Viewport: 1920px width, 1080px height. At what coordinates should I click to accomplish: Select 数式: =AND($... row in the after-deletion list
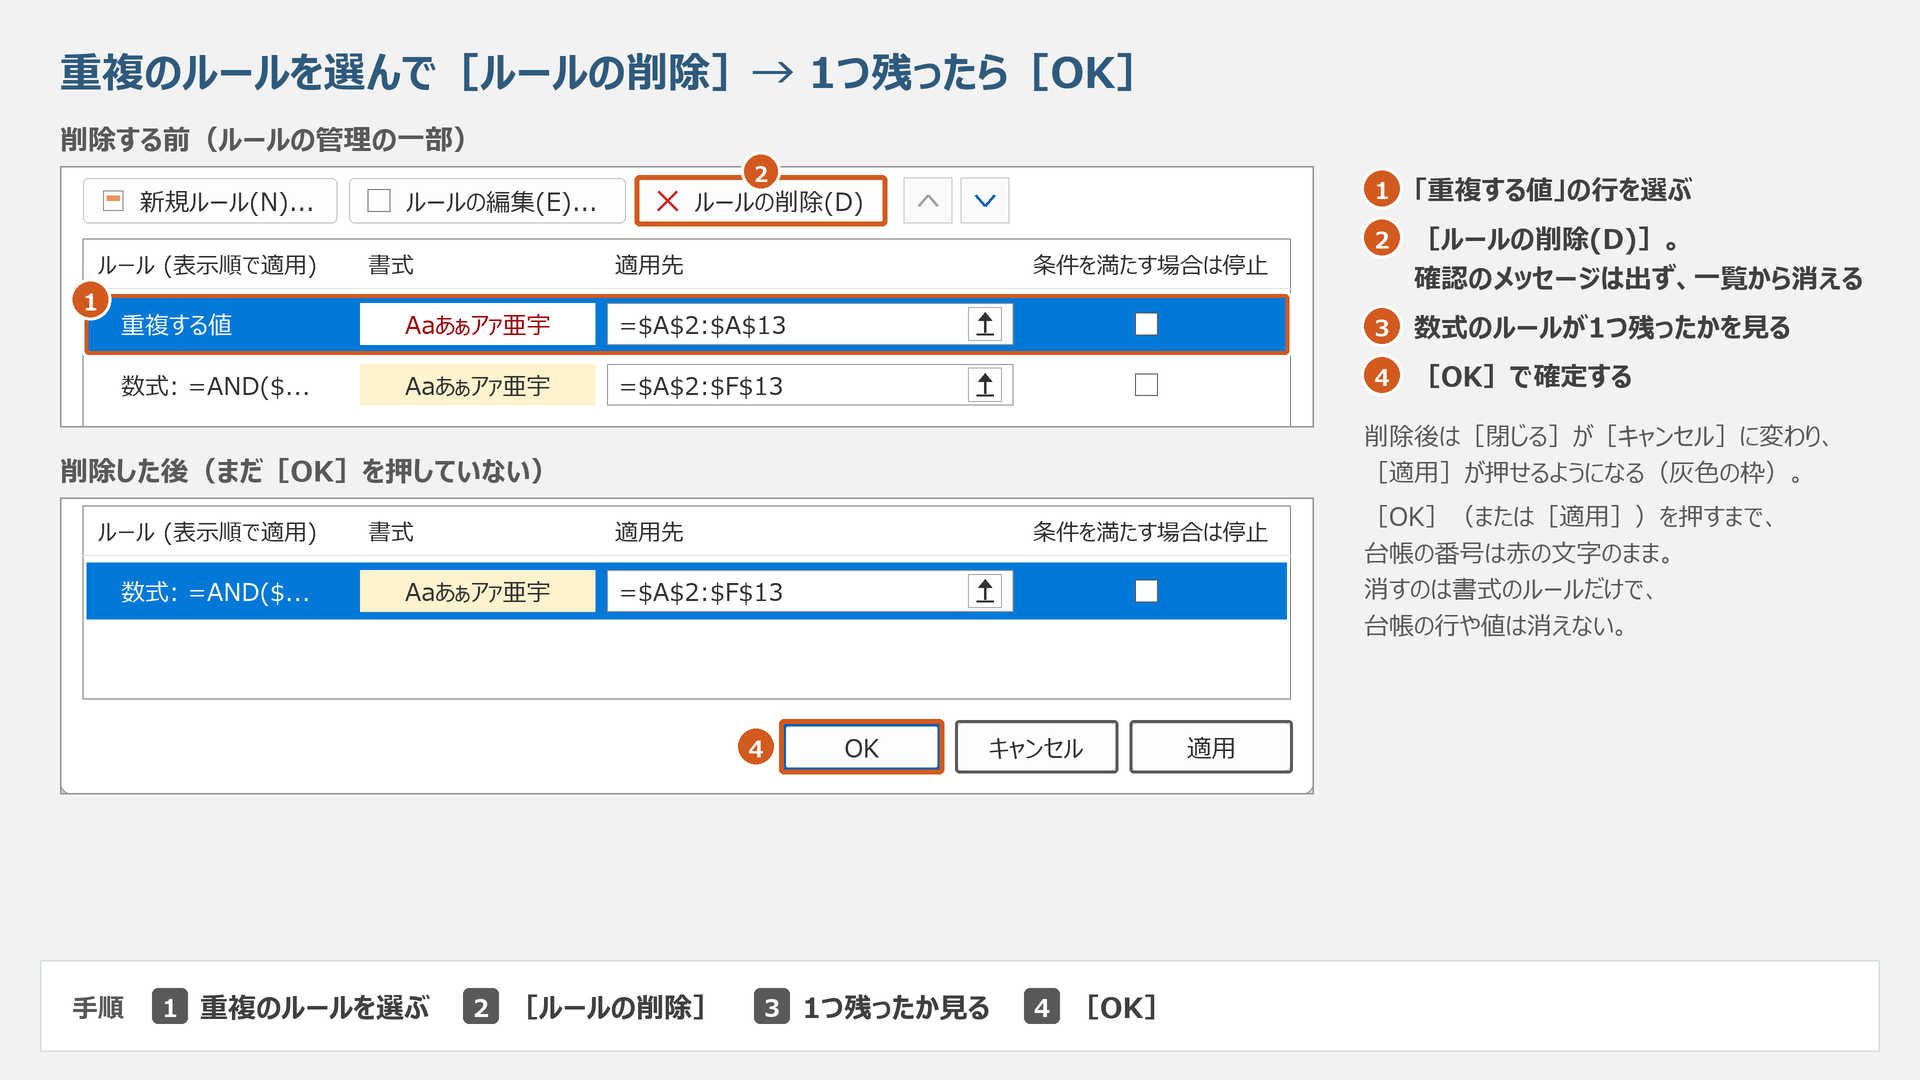click(x=687, y=591)
